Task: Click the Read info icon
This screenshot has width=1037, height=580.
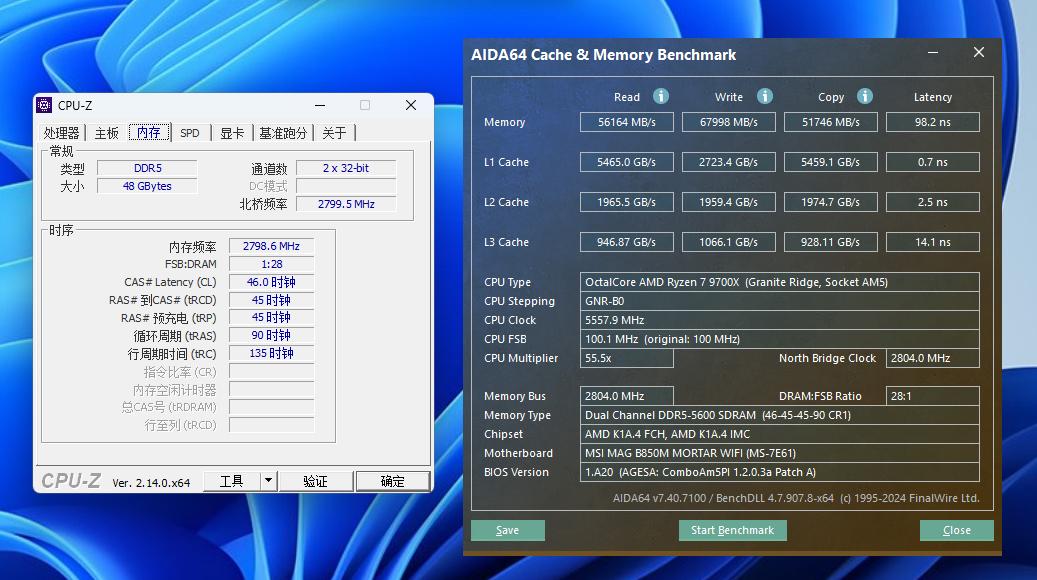Action: 661,96
